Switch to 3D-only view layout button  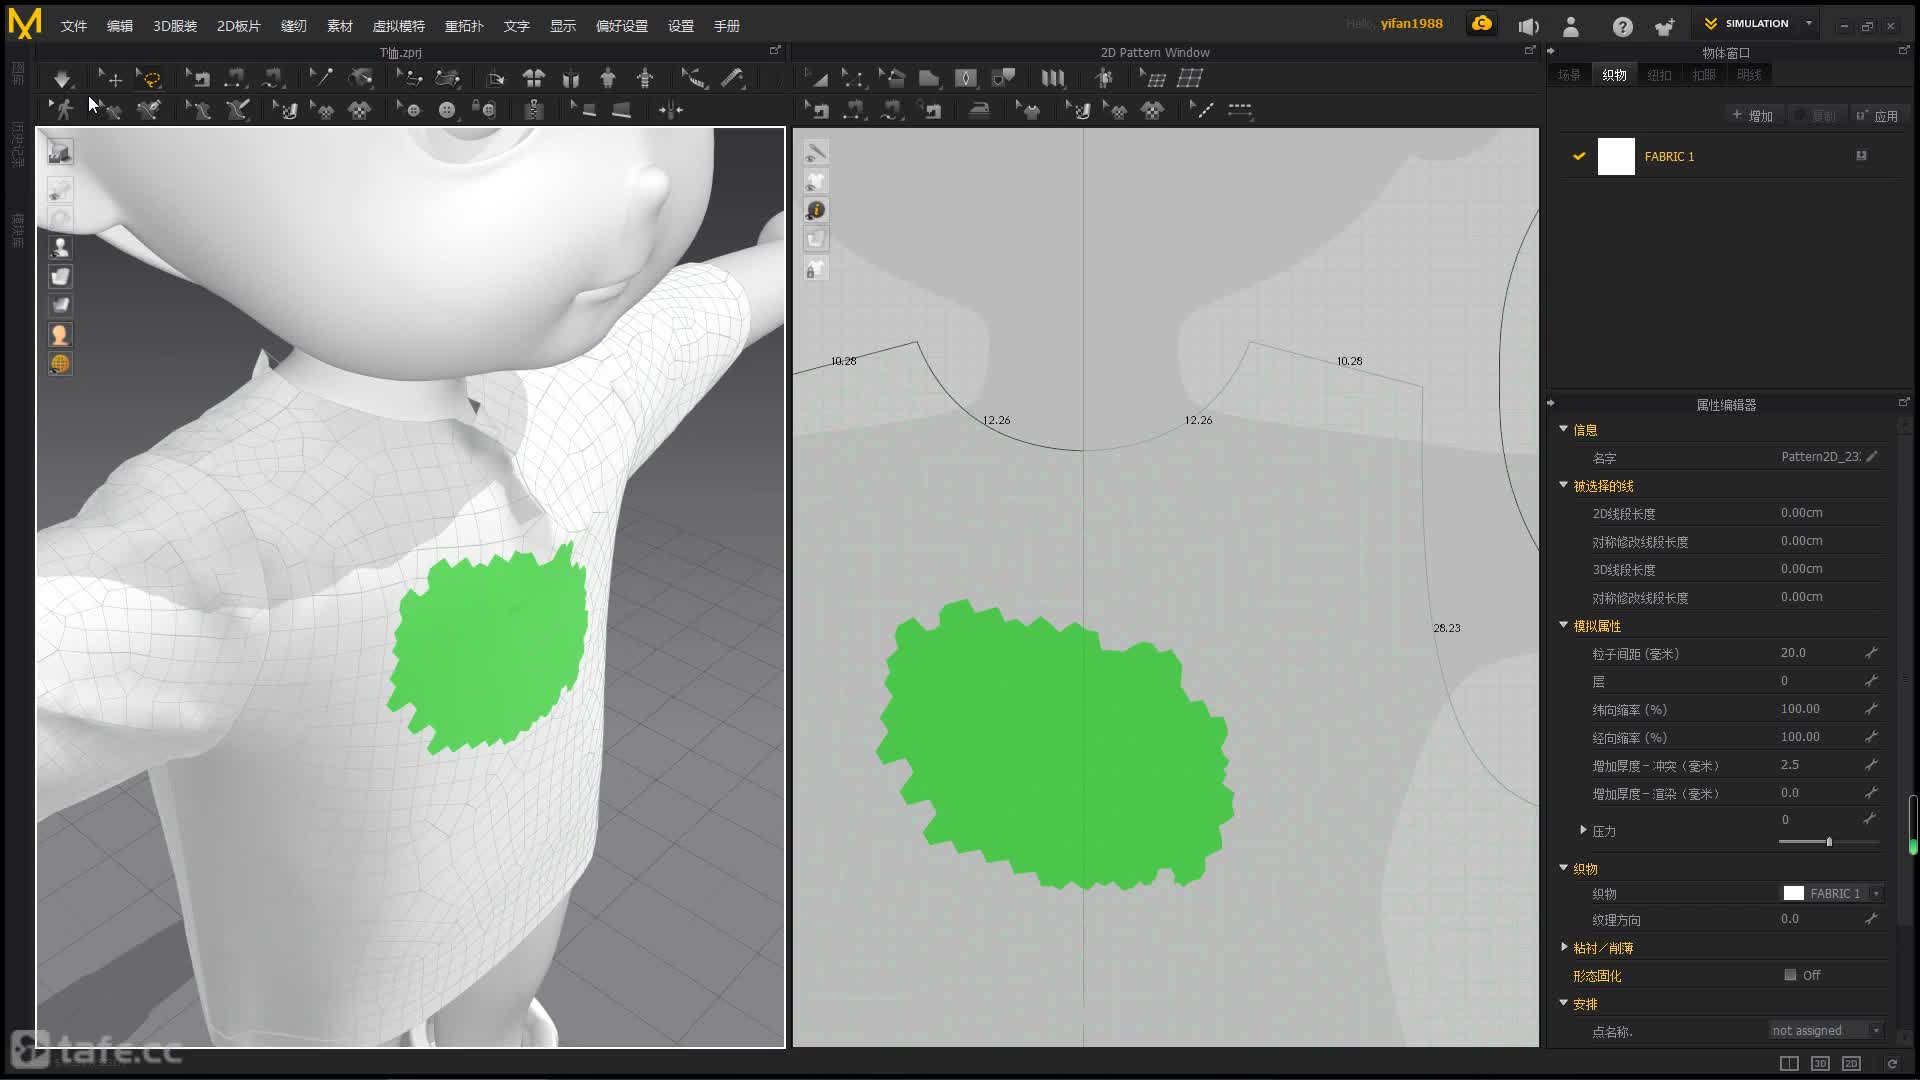click(x=1820, y=1063)
